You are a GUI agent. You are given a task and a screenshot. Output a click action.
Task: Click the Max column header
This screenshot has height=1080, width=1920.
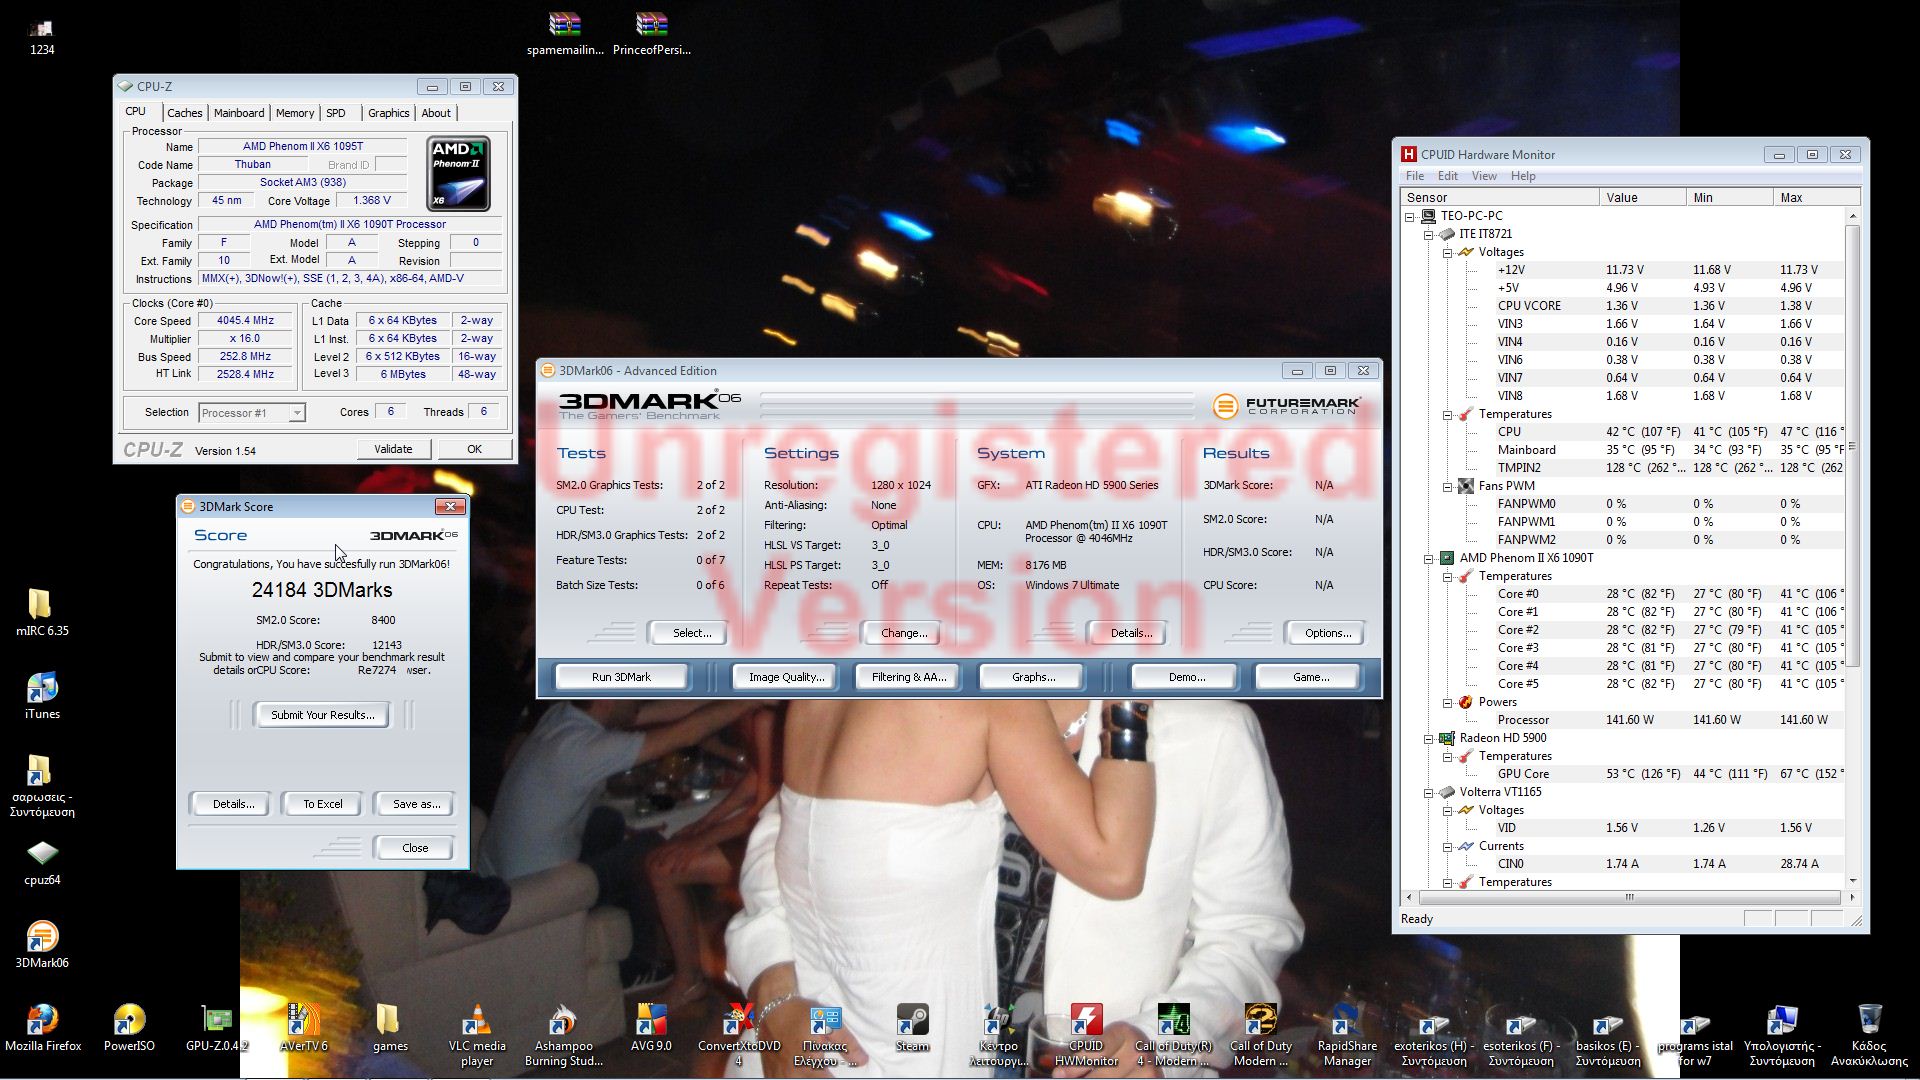pyautogui.click(x=1817, y=197)
